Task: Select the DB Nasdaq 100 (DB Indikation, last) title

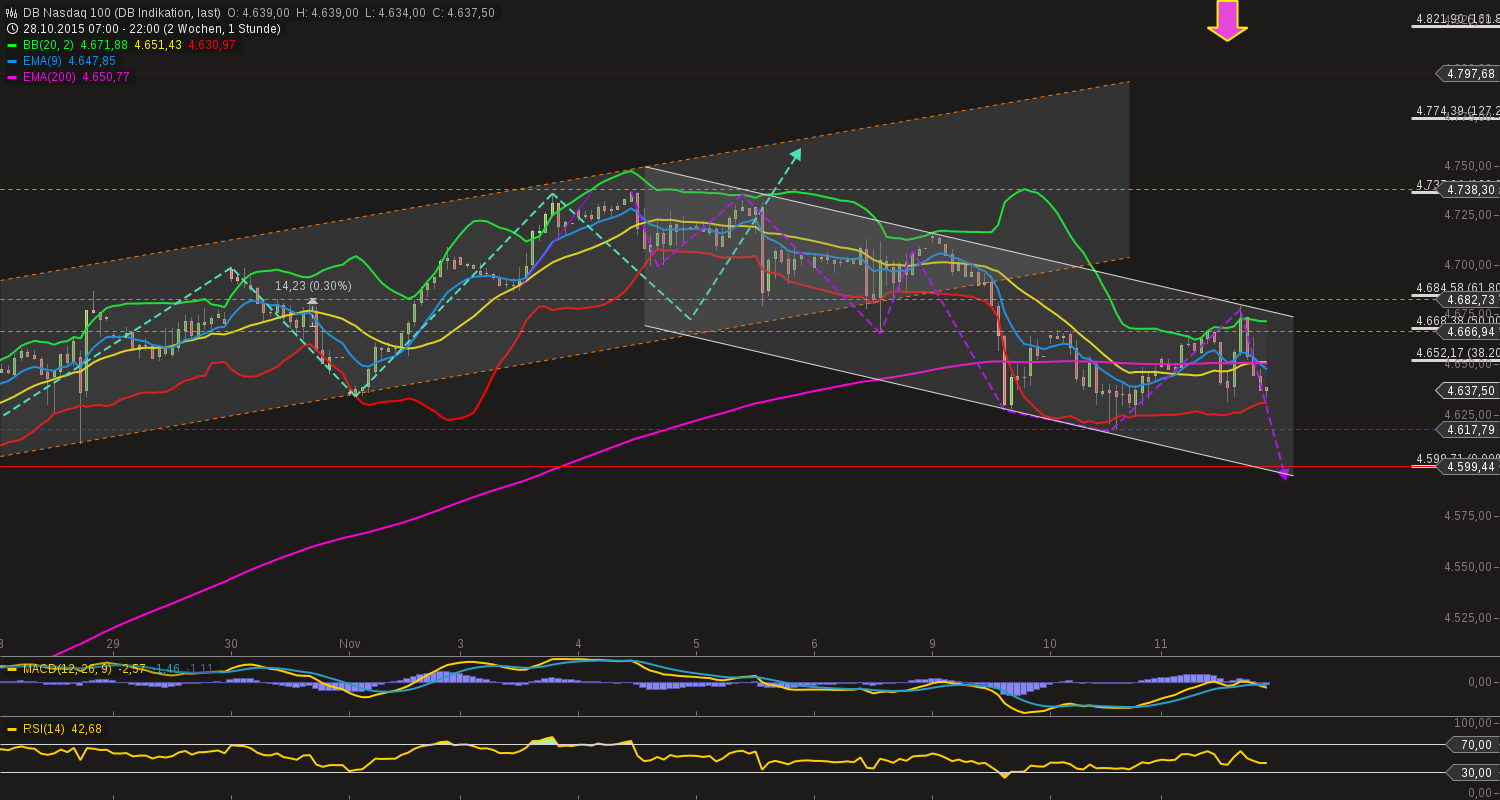Action: pos(122,13)
